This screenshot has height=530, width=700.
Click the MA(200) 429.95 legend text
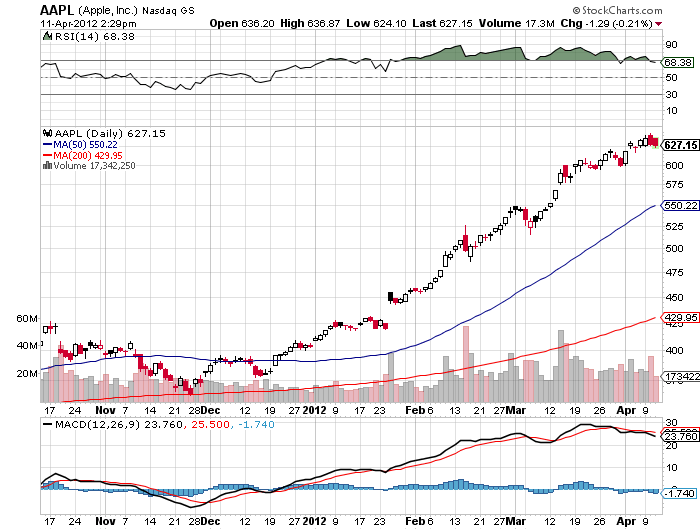(88, 155)
